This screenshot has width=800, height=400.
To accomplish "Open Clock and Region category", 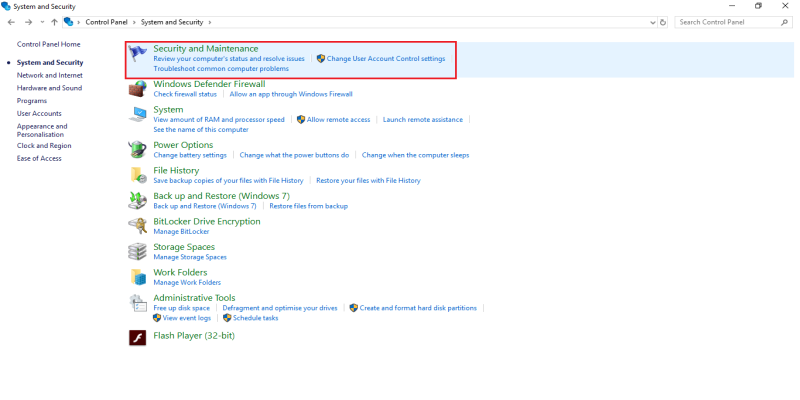I will coord(44,145).
